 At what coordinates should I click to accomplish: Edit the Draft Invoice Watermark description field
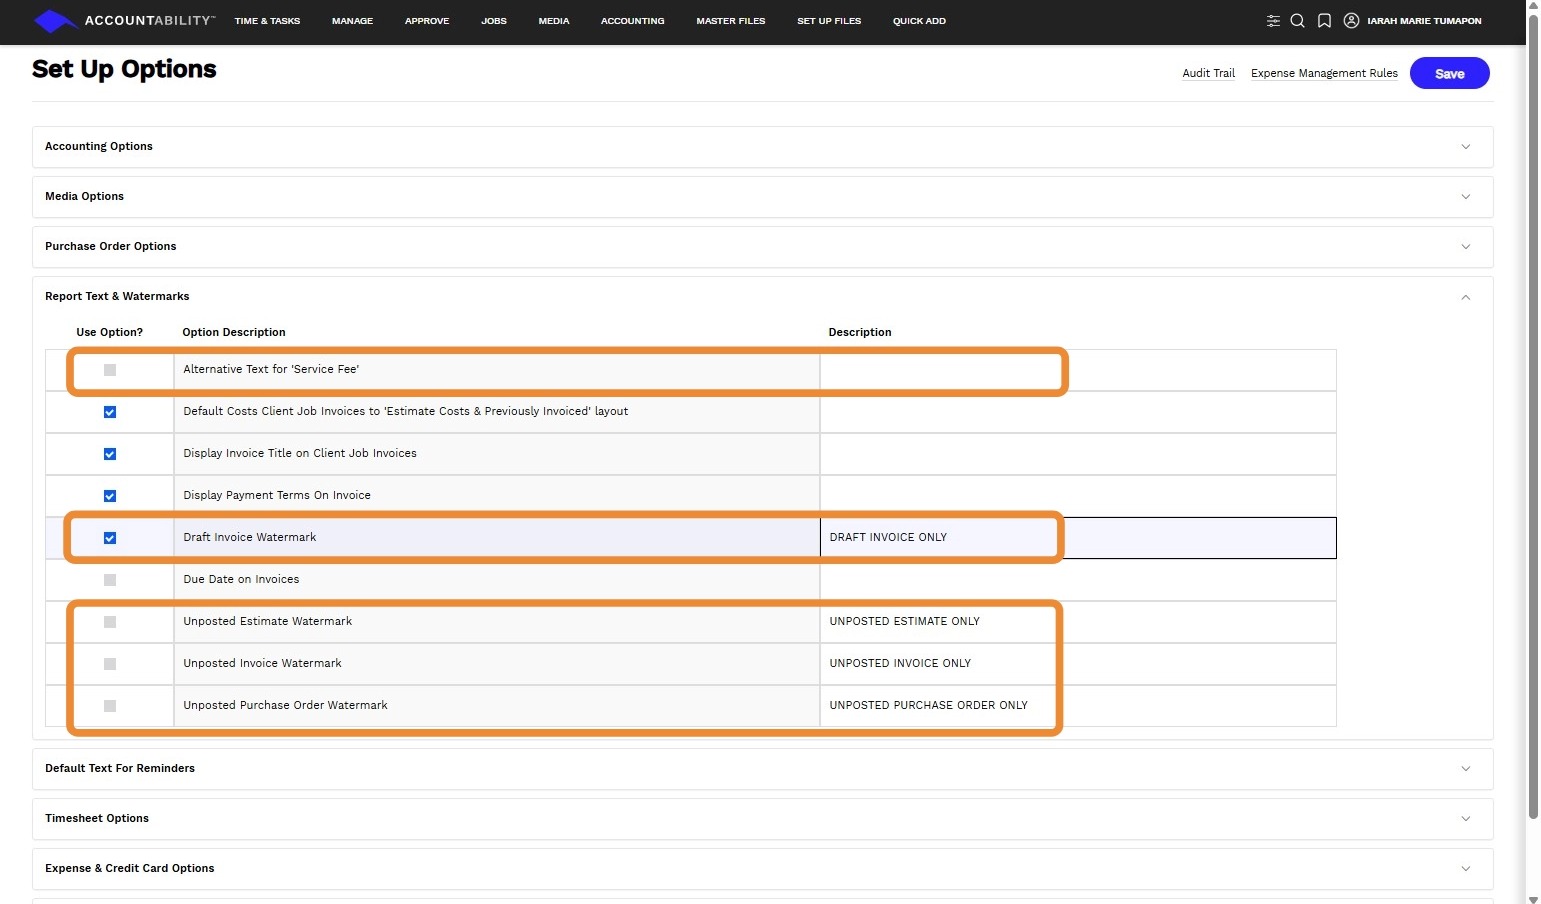coord(1077,538)
